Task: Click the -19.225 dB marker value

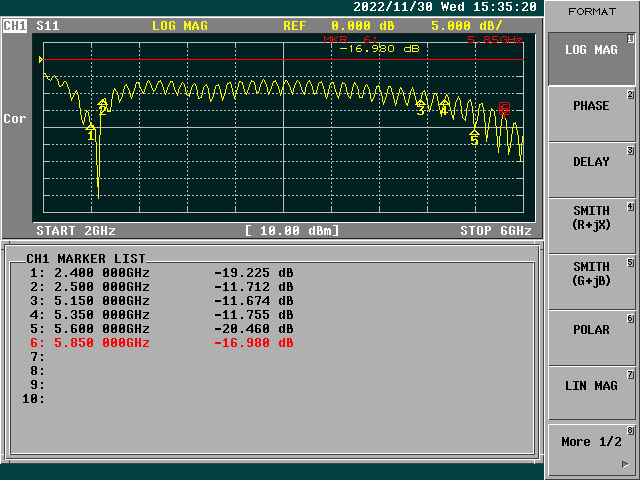Action: [253, 273]
